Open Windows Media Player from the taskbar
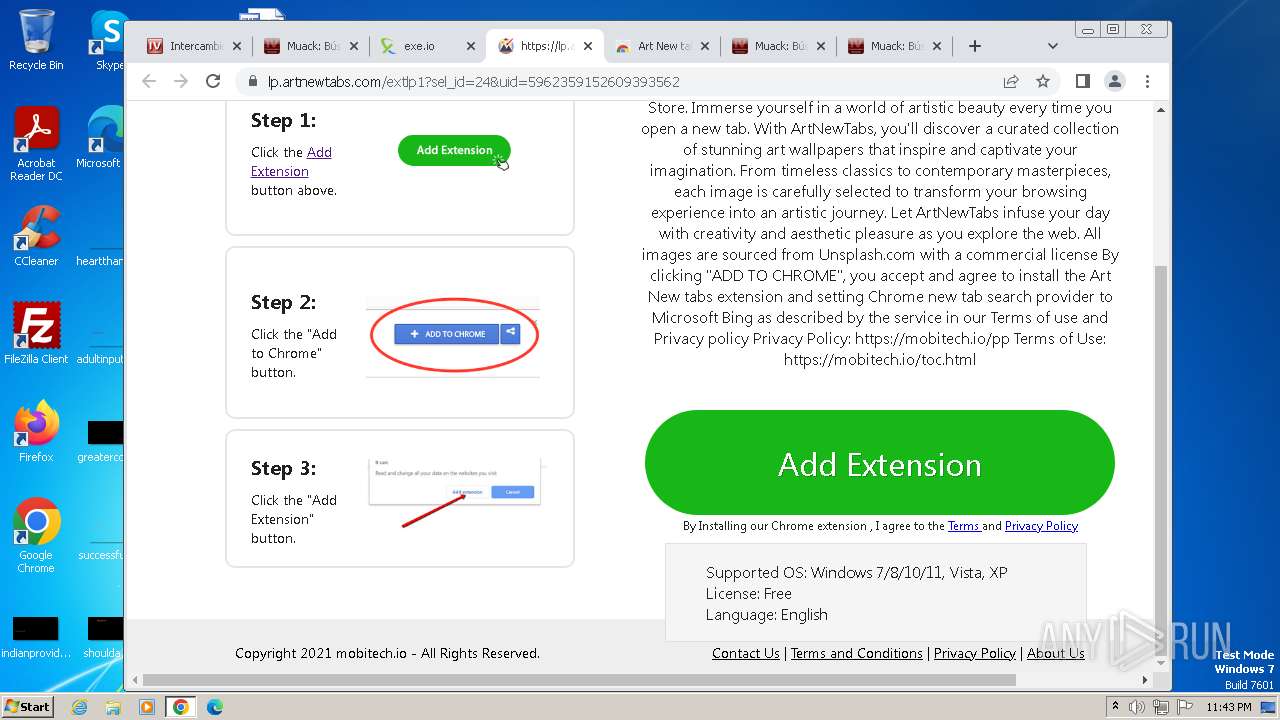Screen dimensions: 1280x720 147,707
